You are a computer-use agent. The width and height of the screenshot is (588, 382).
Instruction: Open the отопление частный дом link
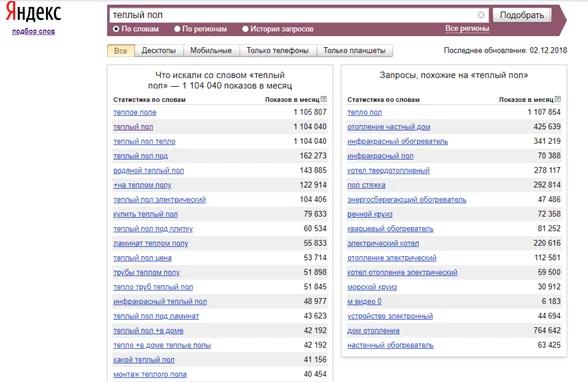[389, 127]
